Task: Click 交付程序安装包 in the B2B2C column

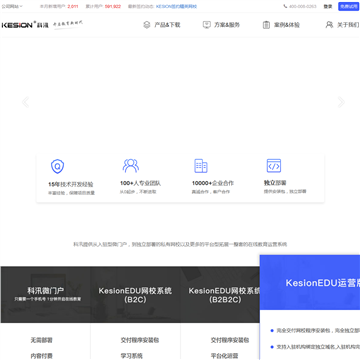Action: 230,340
